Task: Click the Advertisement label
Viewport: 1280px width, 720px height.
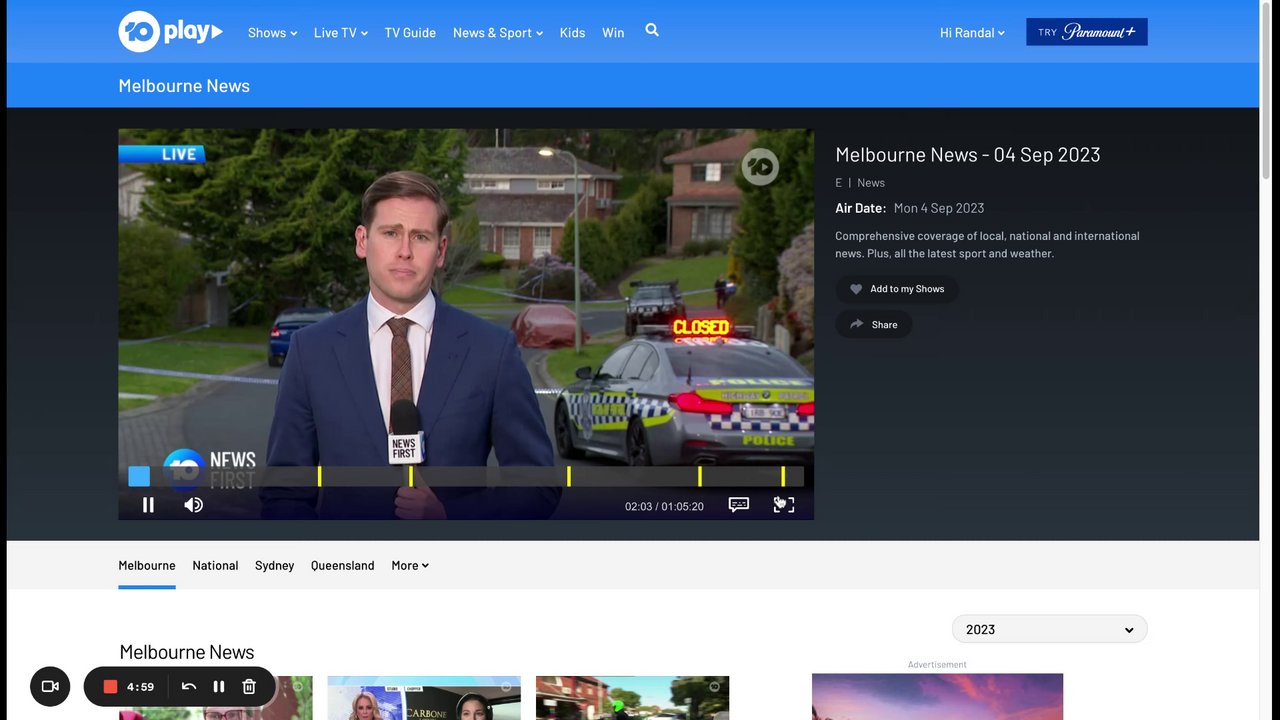Action: (x=937, y=664)
